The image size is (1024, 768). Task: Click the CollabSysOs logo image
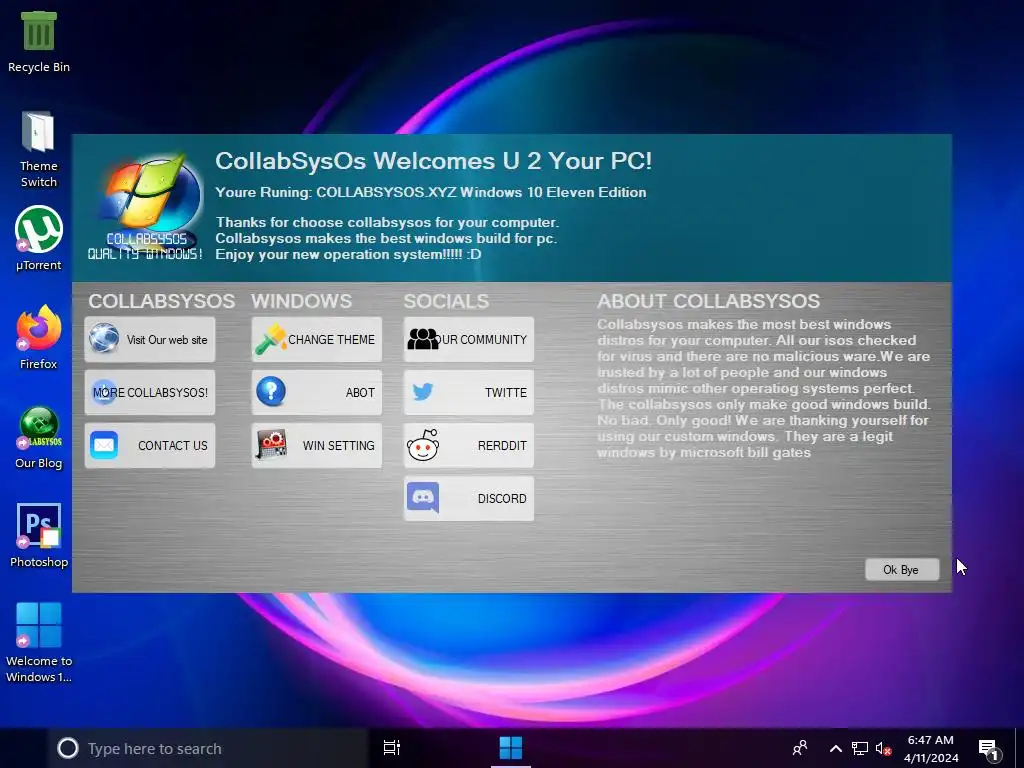(146, 206)
